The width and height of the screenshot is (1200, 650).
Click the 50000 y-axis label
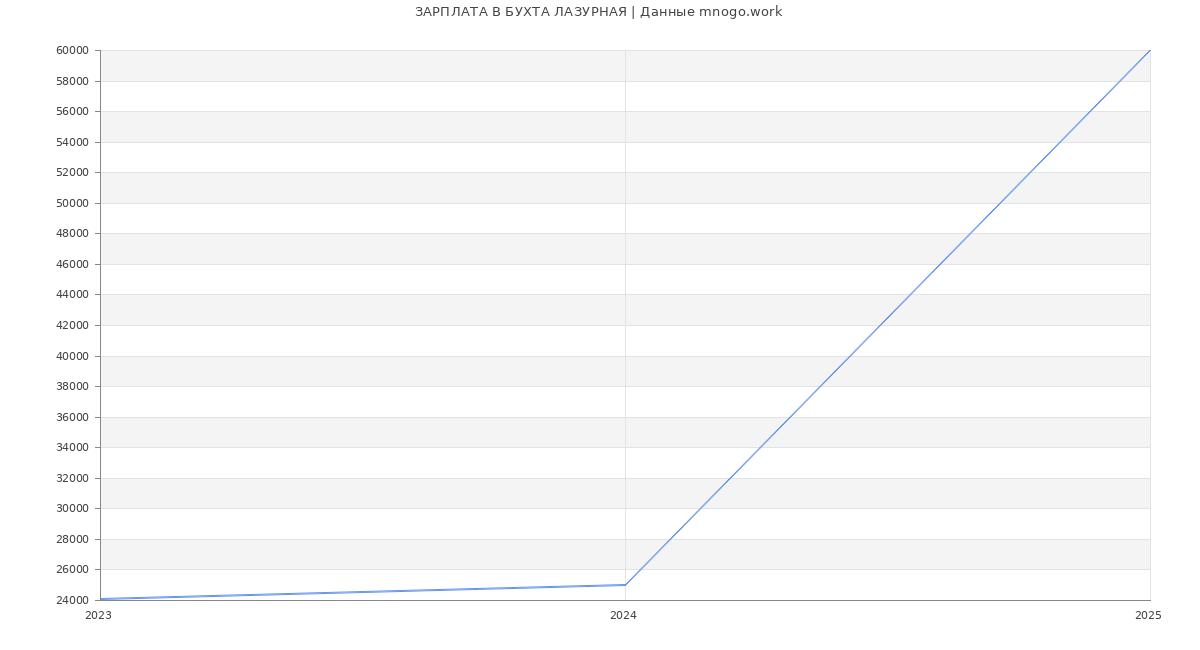(x=72, y=204)
